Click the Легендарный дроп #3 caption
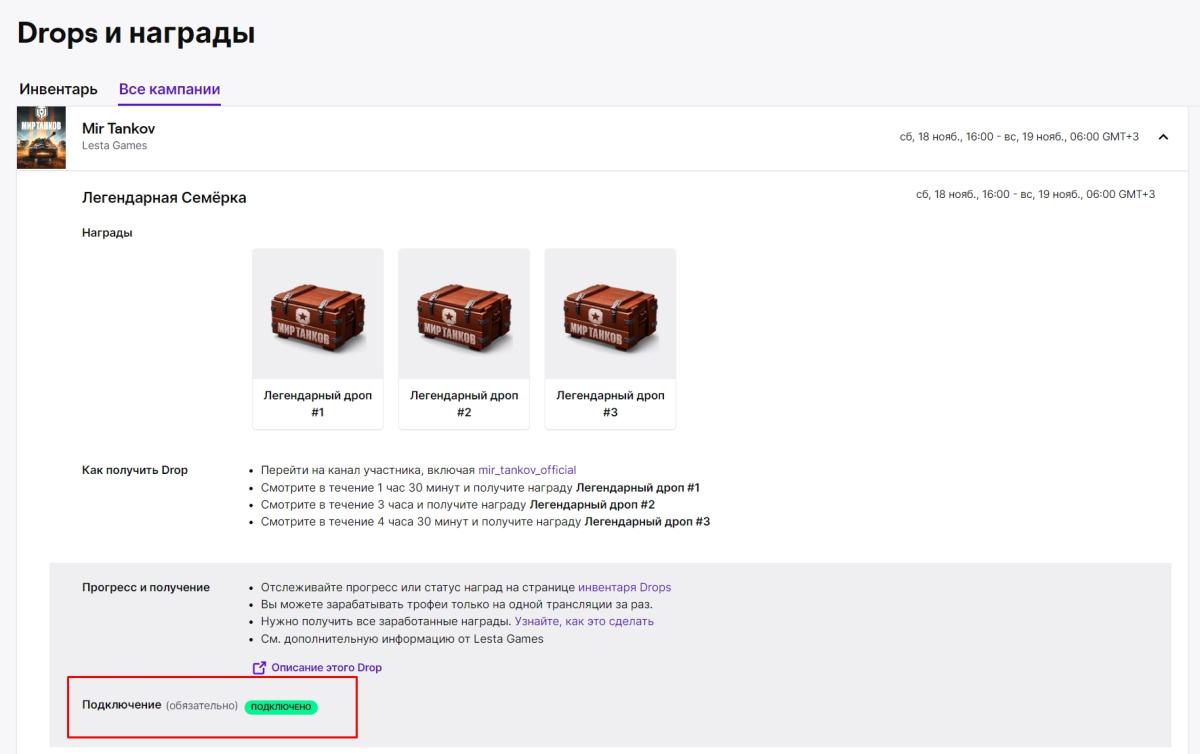Image resolution: width=1200 pixels, height=754 pixels. [610, 403]
